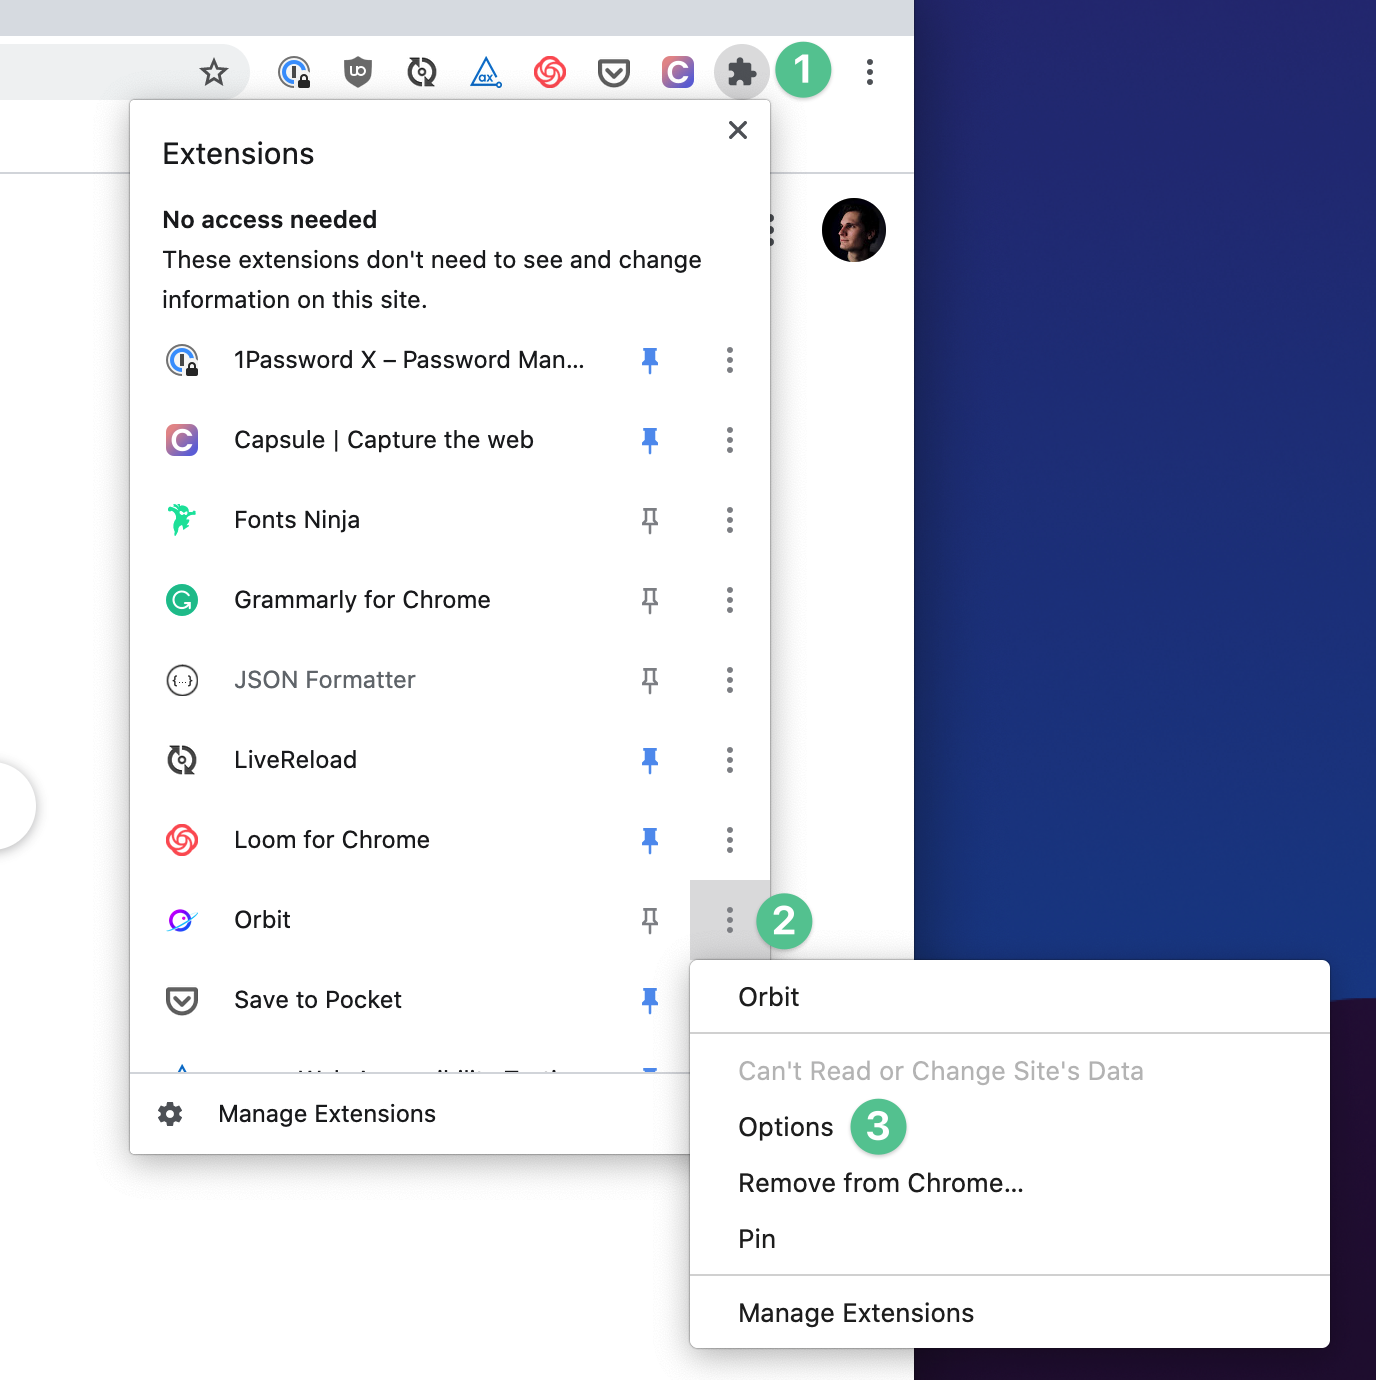Open the Capsule toolbar extension

(x=678, y=72)
